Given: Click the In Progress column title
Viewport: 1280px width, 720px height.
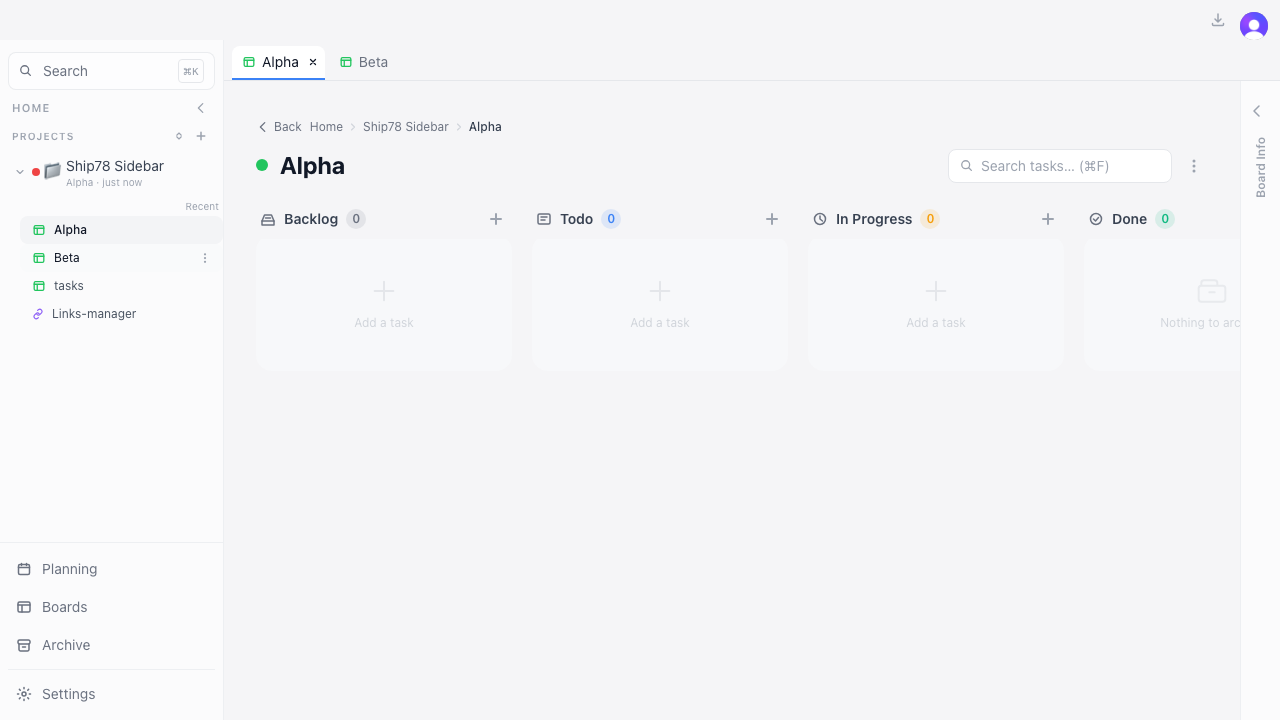Looking at the screenshot, I should (x=874, y=219).
